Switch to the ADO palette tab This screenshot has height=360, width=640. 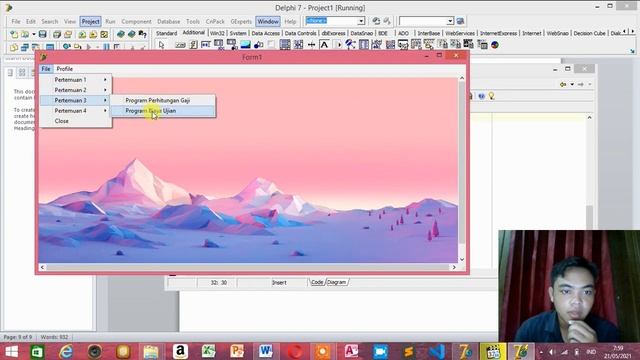point(403,33)
